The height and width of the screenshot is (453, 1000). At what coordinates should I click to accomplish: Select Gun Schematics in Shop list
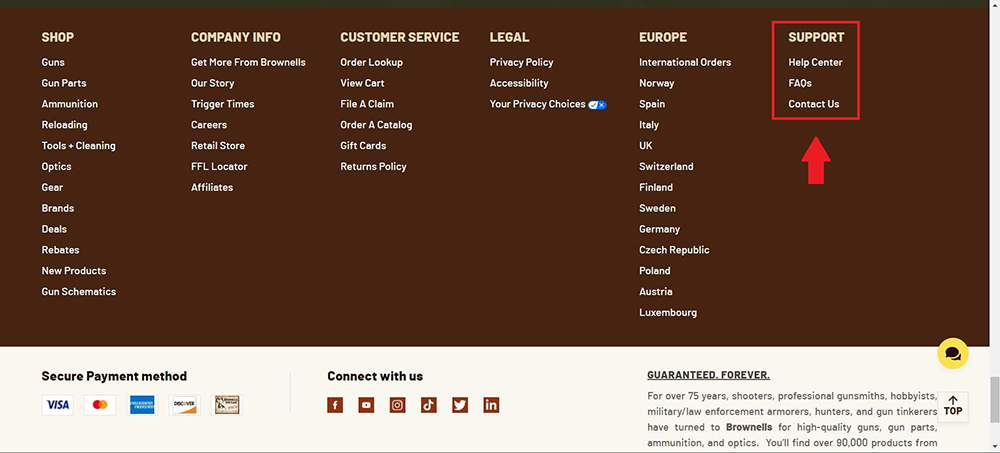[78, 292]
